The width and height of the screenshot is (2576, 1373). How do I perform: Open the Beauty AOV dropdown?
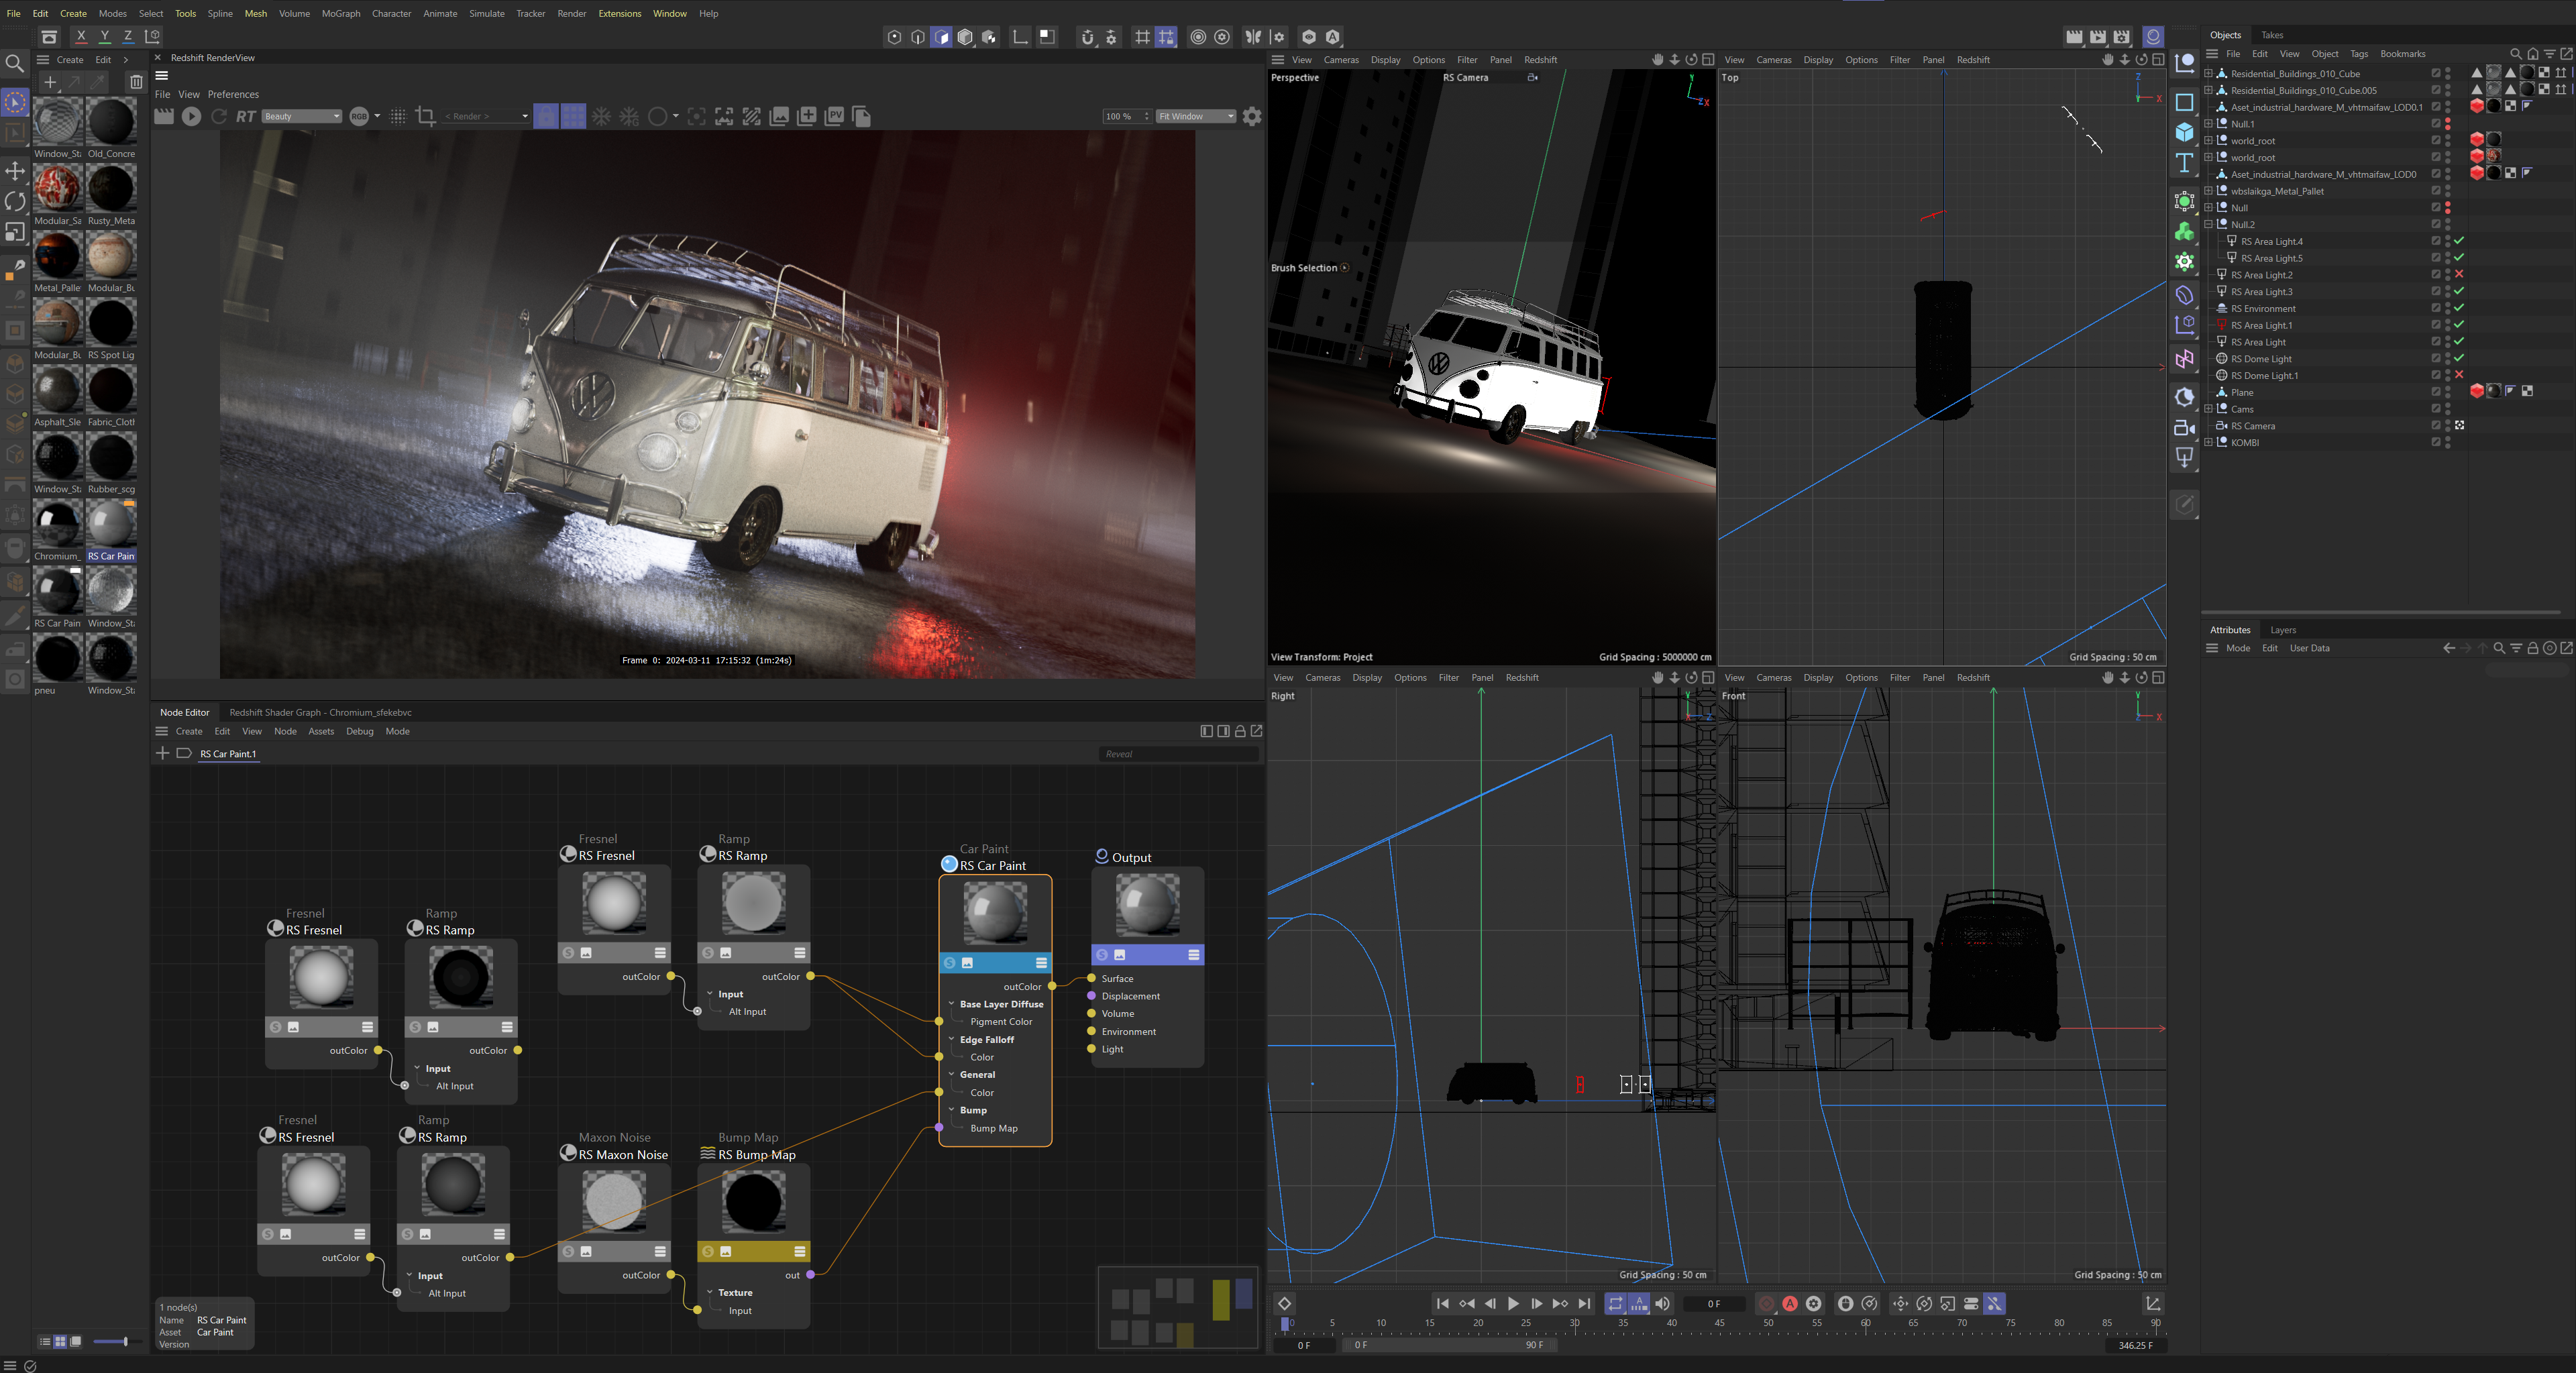pyautogui.click(x=301, y=117)
